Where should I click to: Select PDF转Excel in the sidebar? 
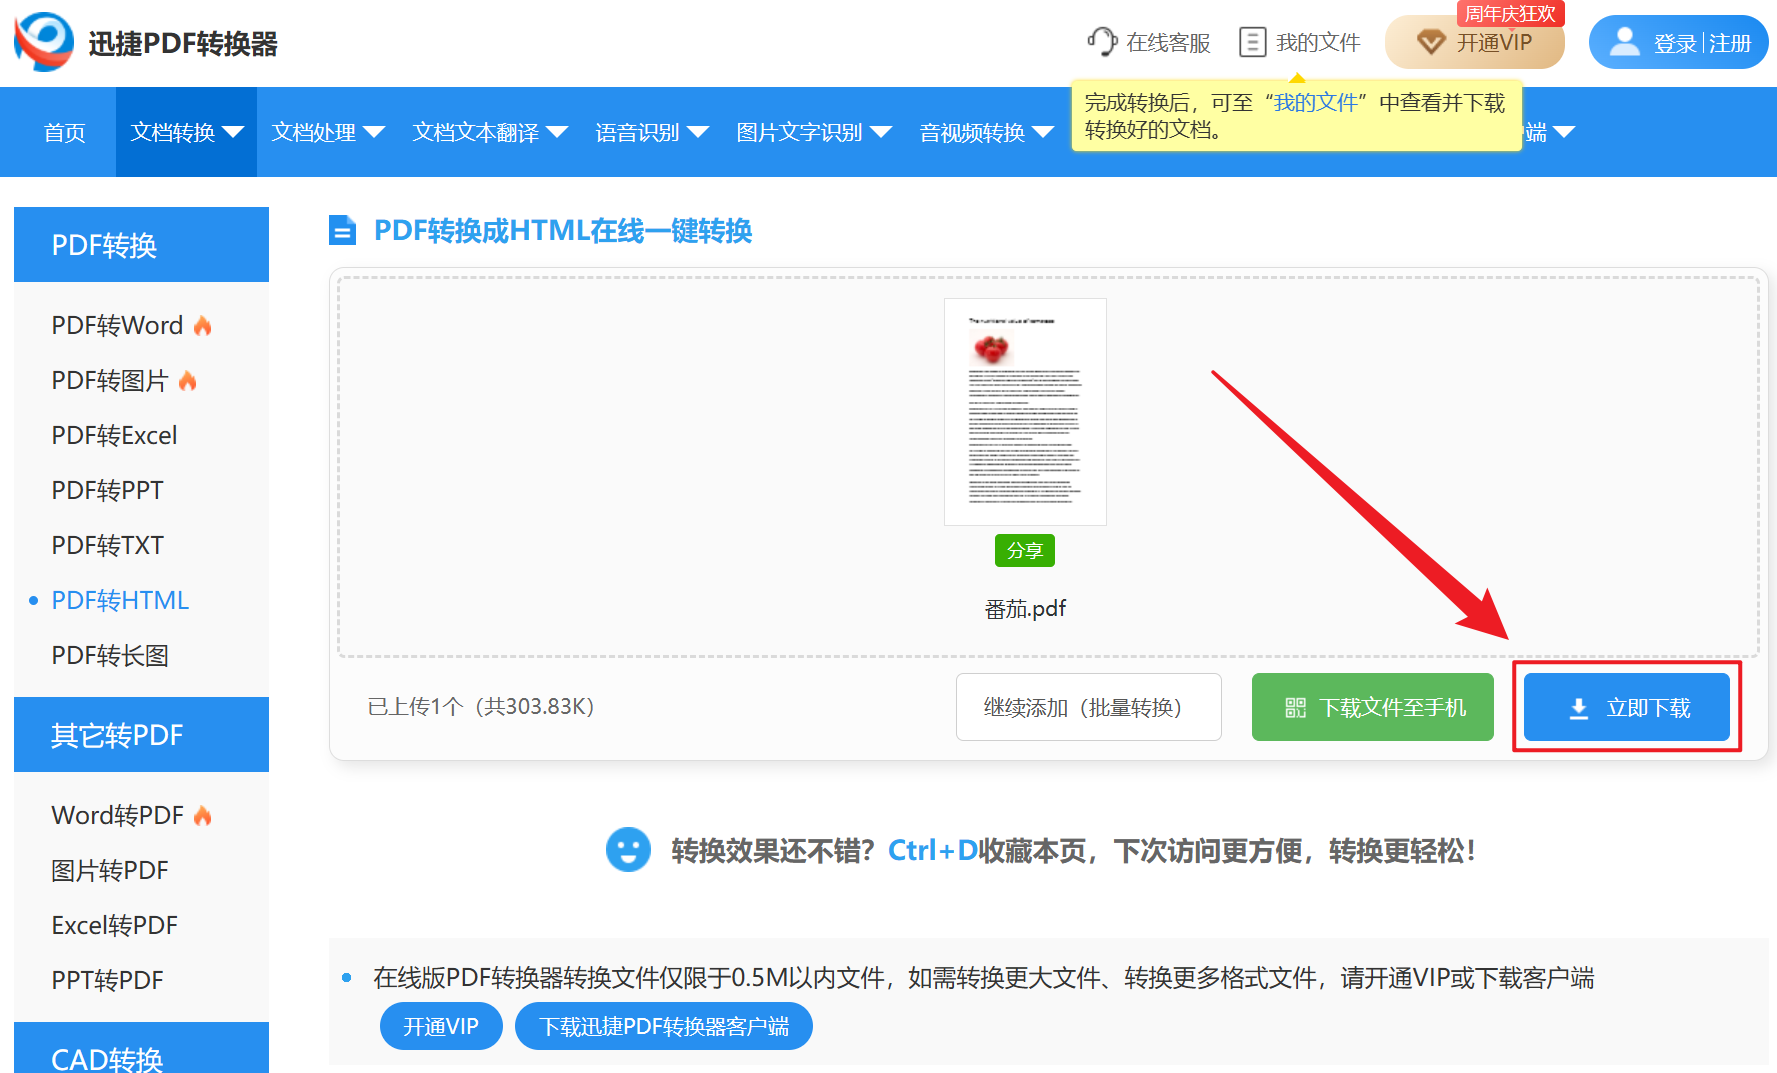(x=113, y=434)
